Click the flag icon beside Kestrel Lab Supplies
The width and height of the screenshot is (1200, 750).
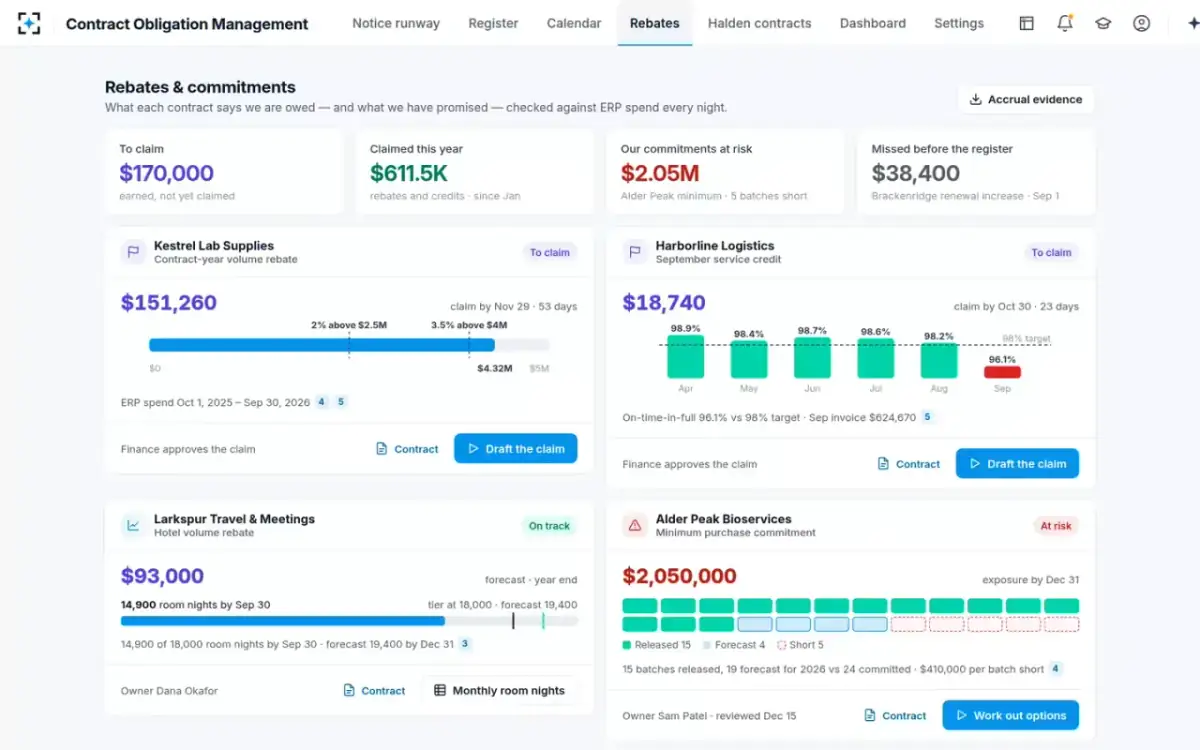click(133, 252)
